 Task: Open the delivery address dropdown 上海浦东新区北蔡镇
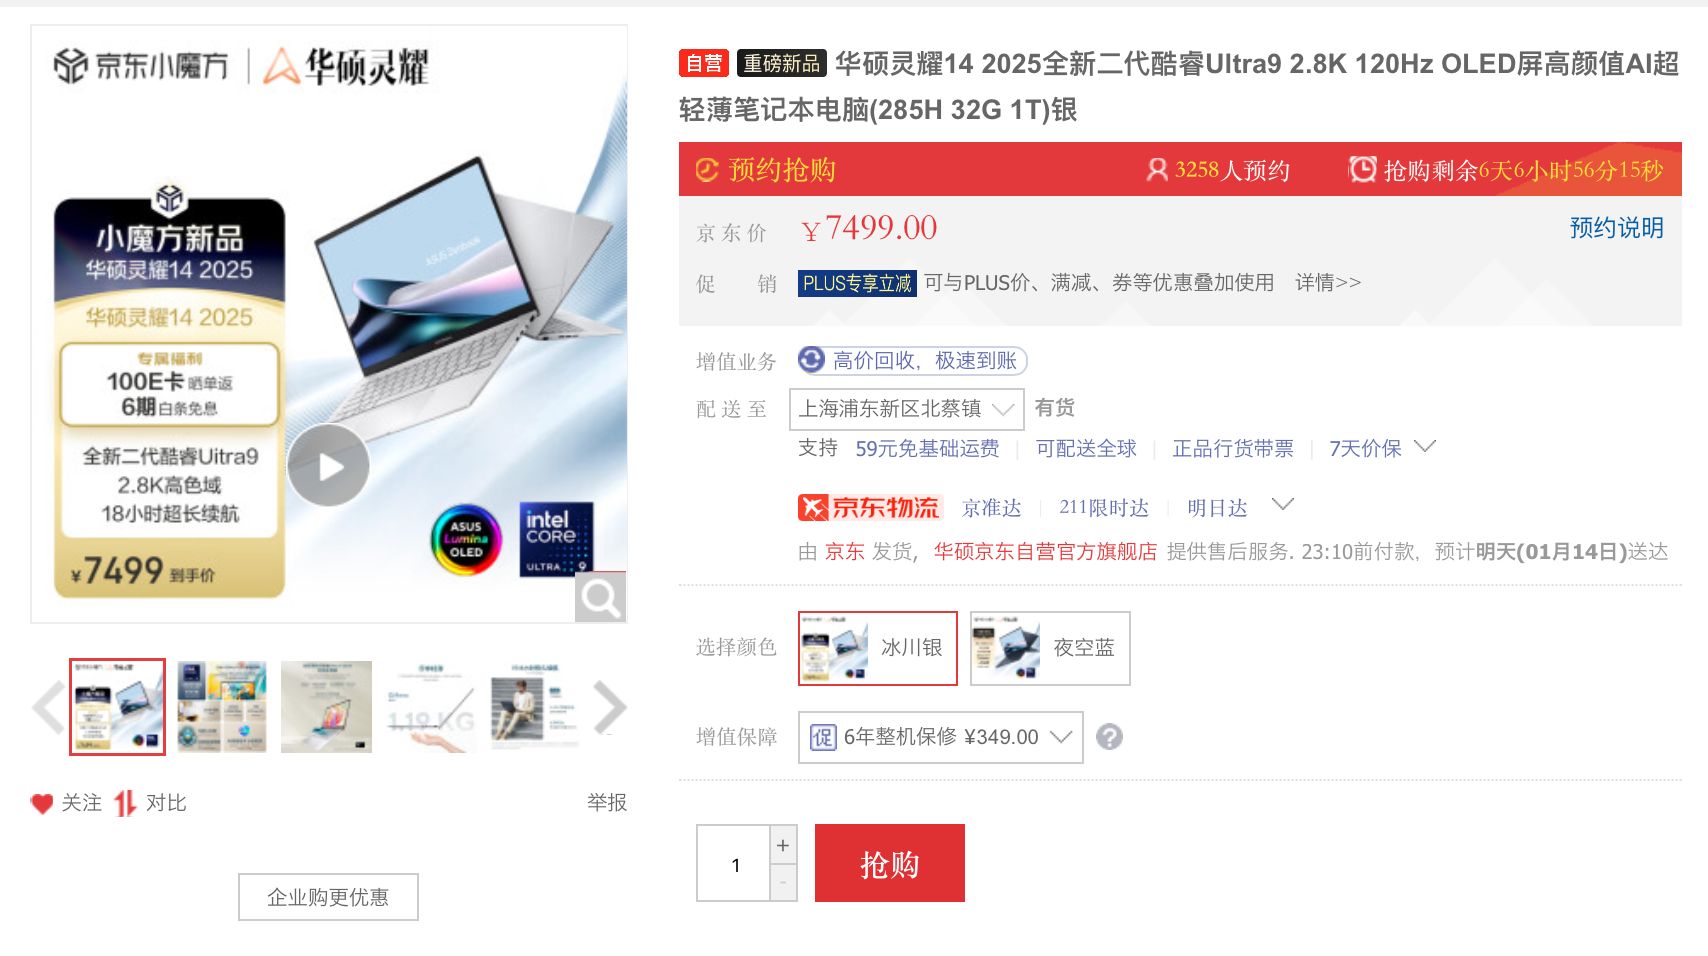point(907,409)
